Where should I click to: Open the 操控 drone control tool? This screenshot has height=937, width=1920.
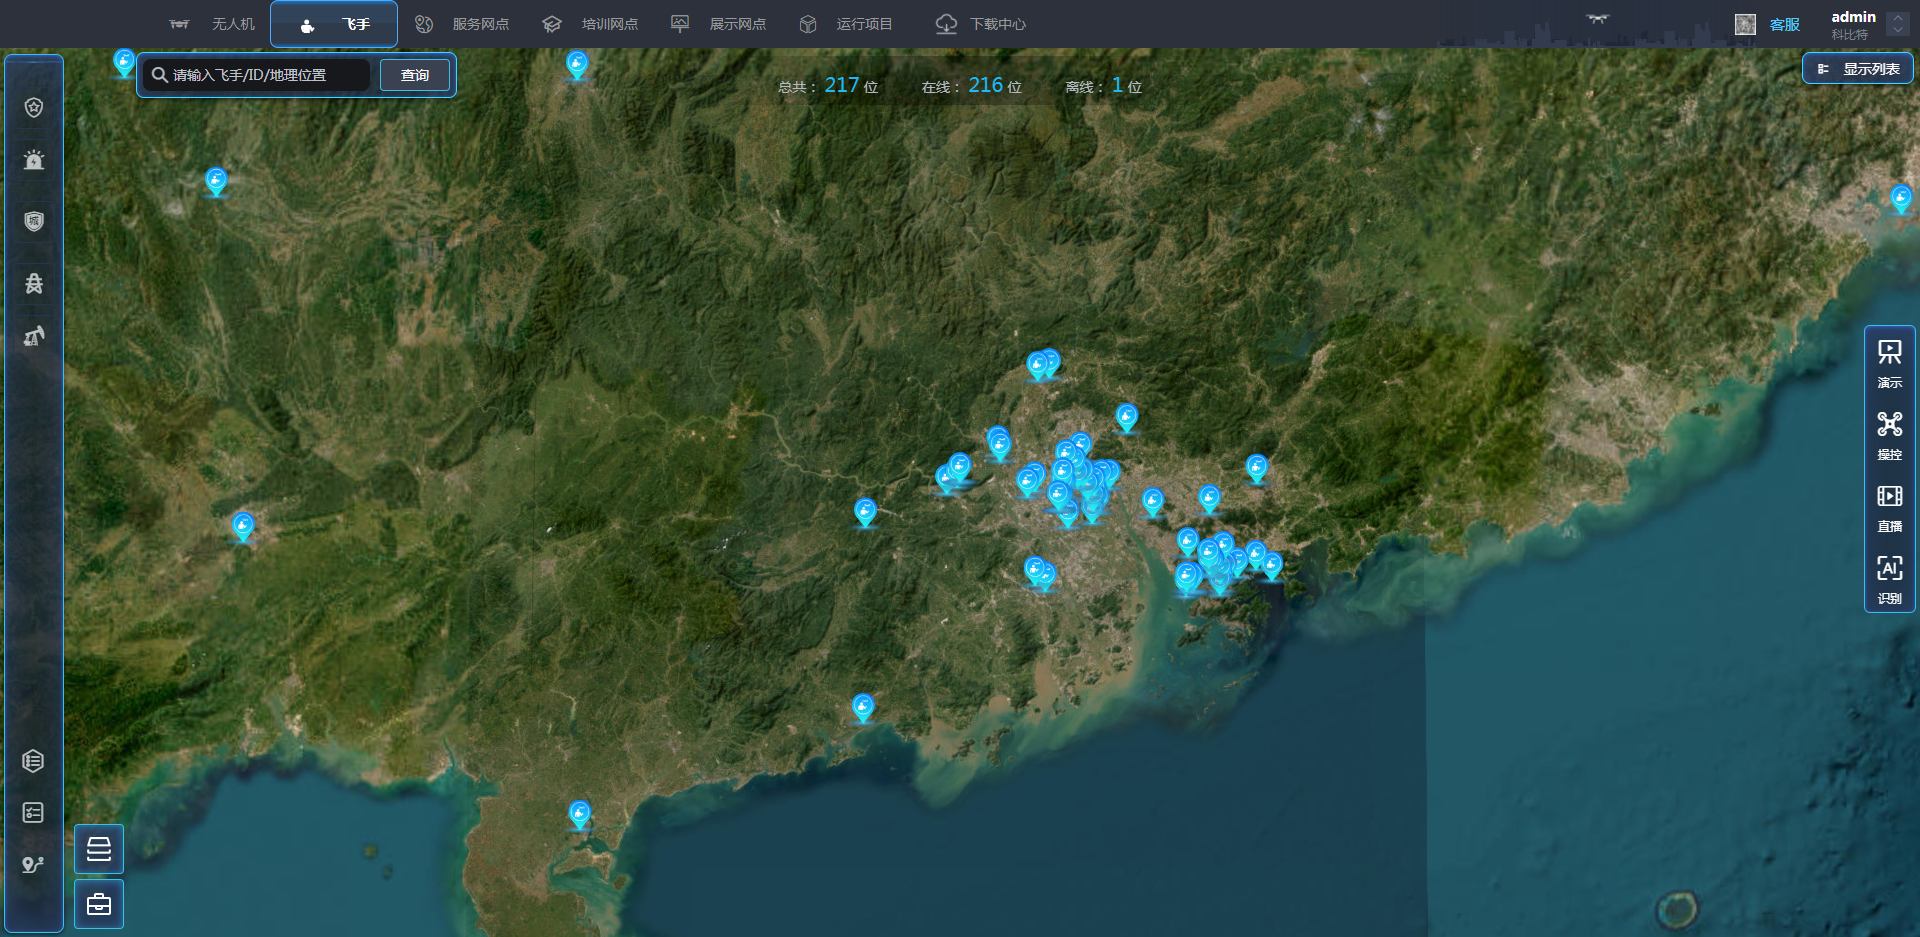(x=1890, y=436)
